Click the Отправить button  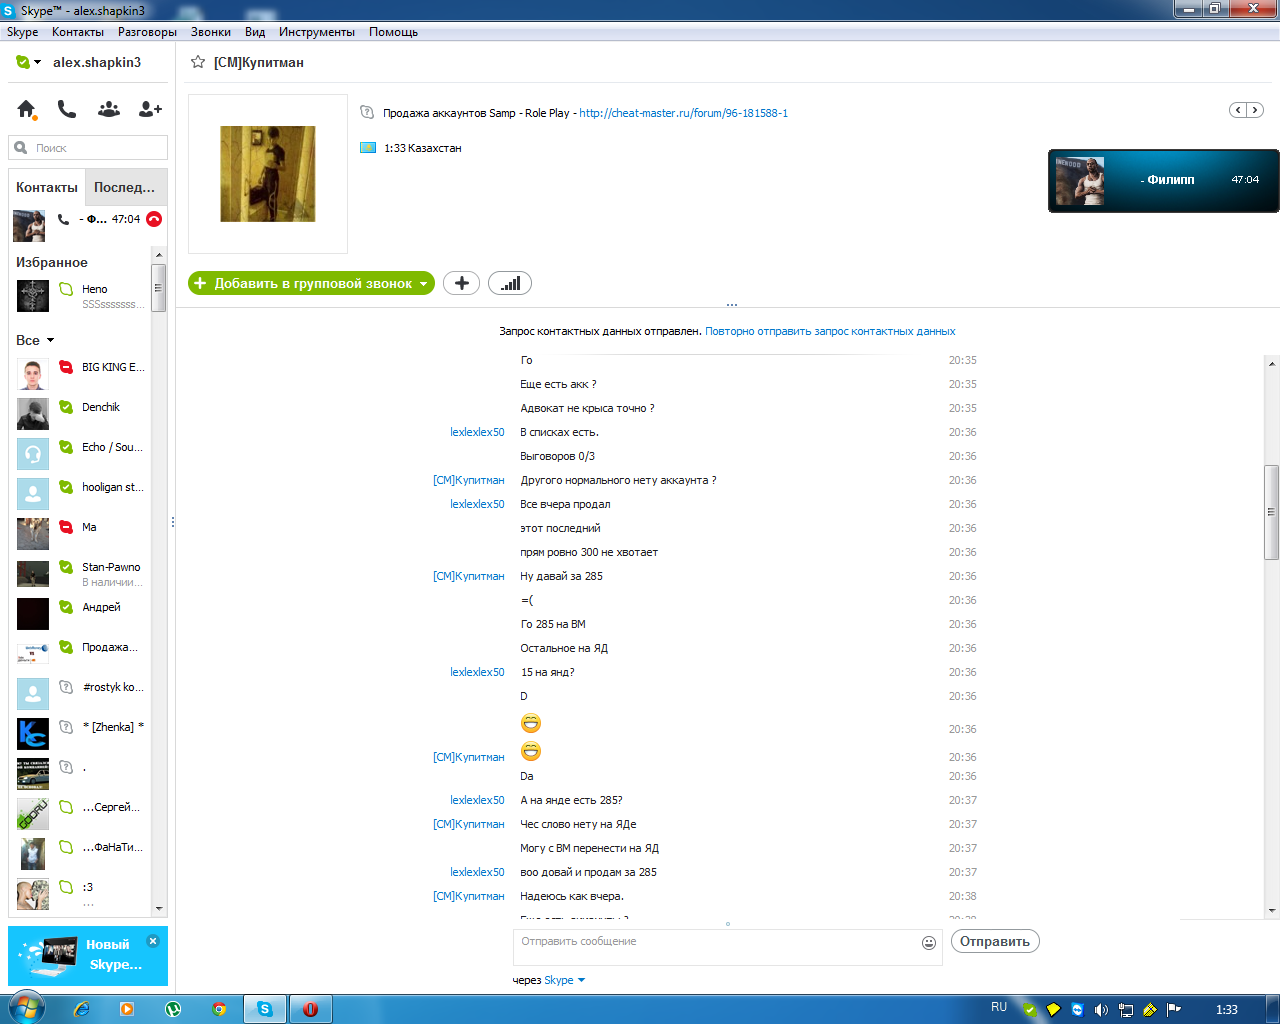click(x=995, y=941)
